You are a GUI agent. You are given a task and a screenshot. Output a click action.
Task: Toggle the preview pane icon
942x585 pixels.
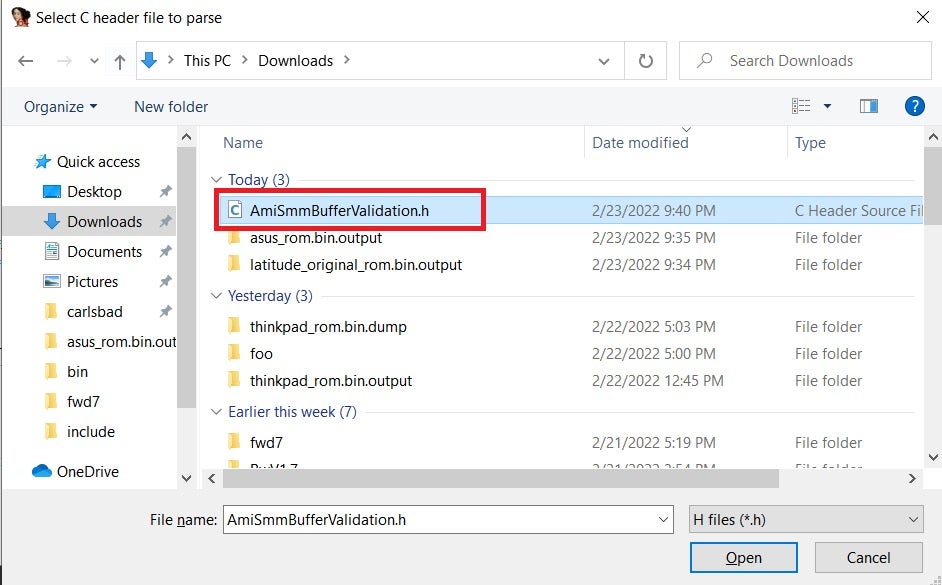tap(868, 106)
